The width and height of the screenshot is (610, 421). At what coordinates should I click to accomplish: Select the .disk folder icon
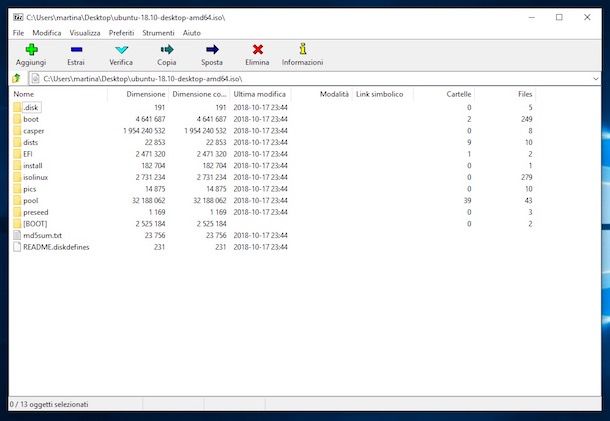(17, 107)
